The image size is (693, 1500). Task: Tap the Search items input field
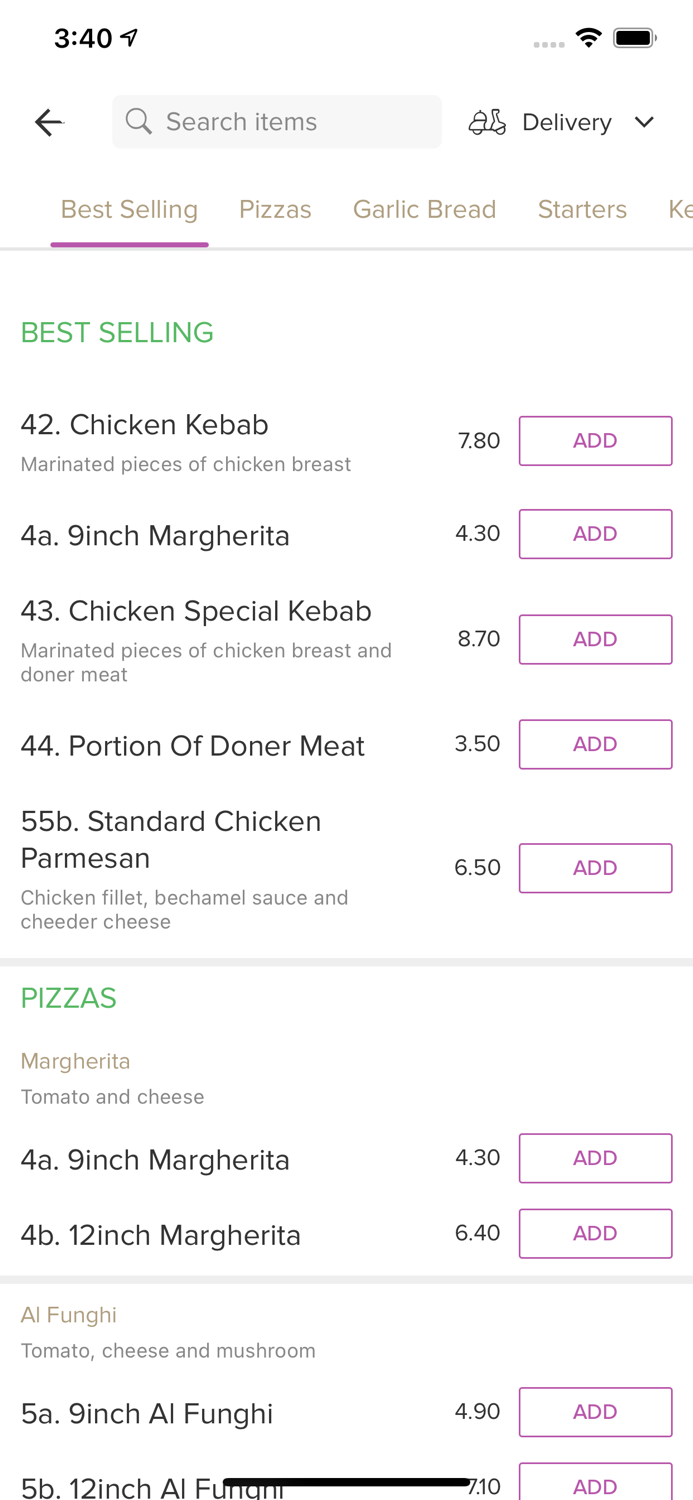[x=277, y=121]
